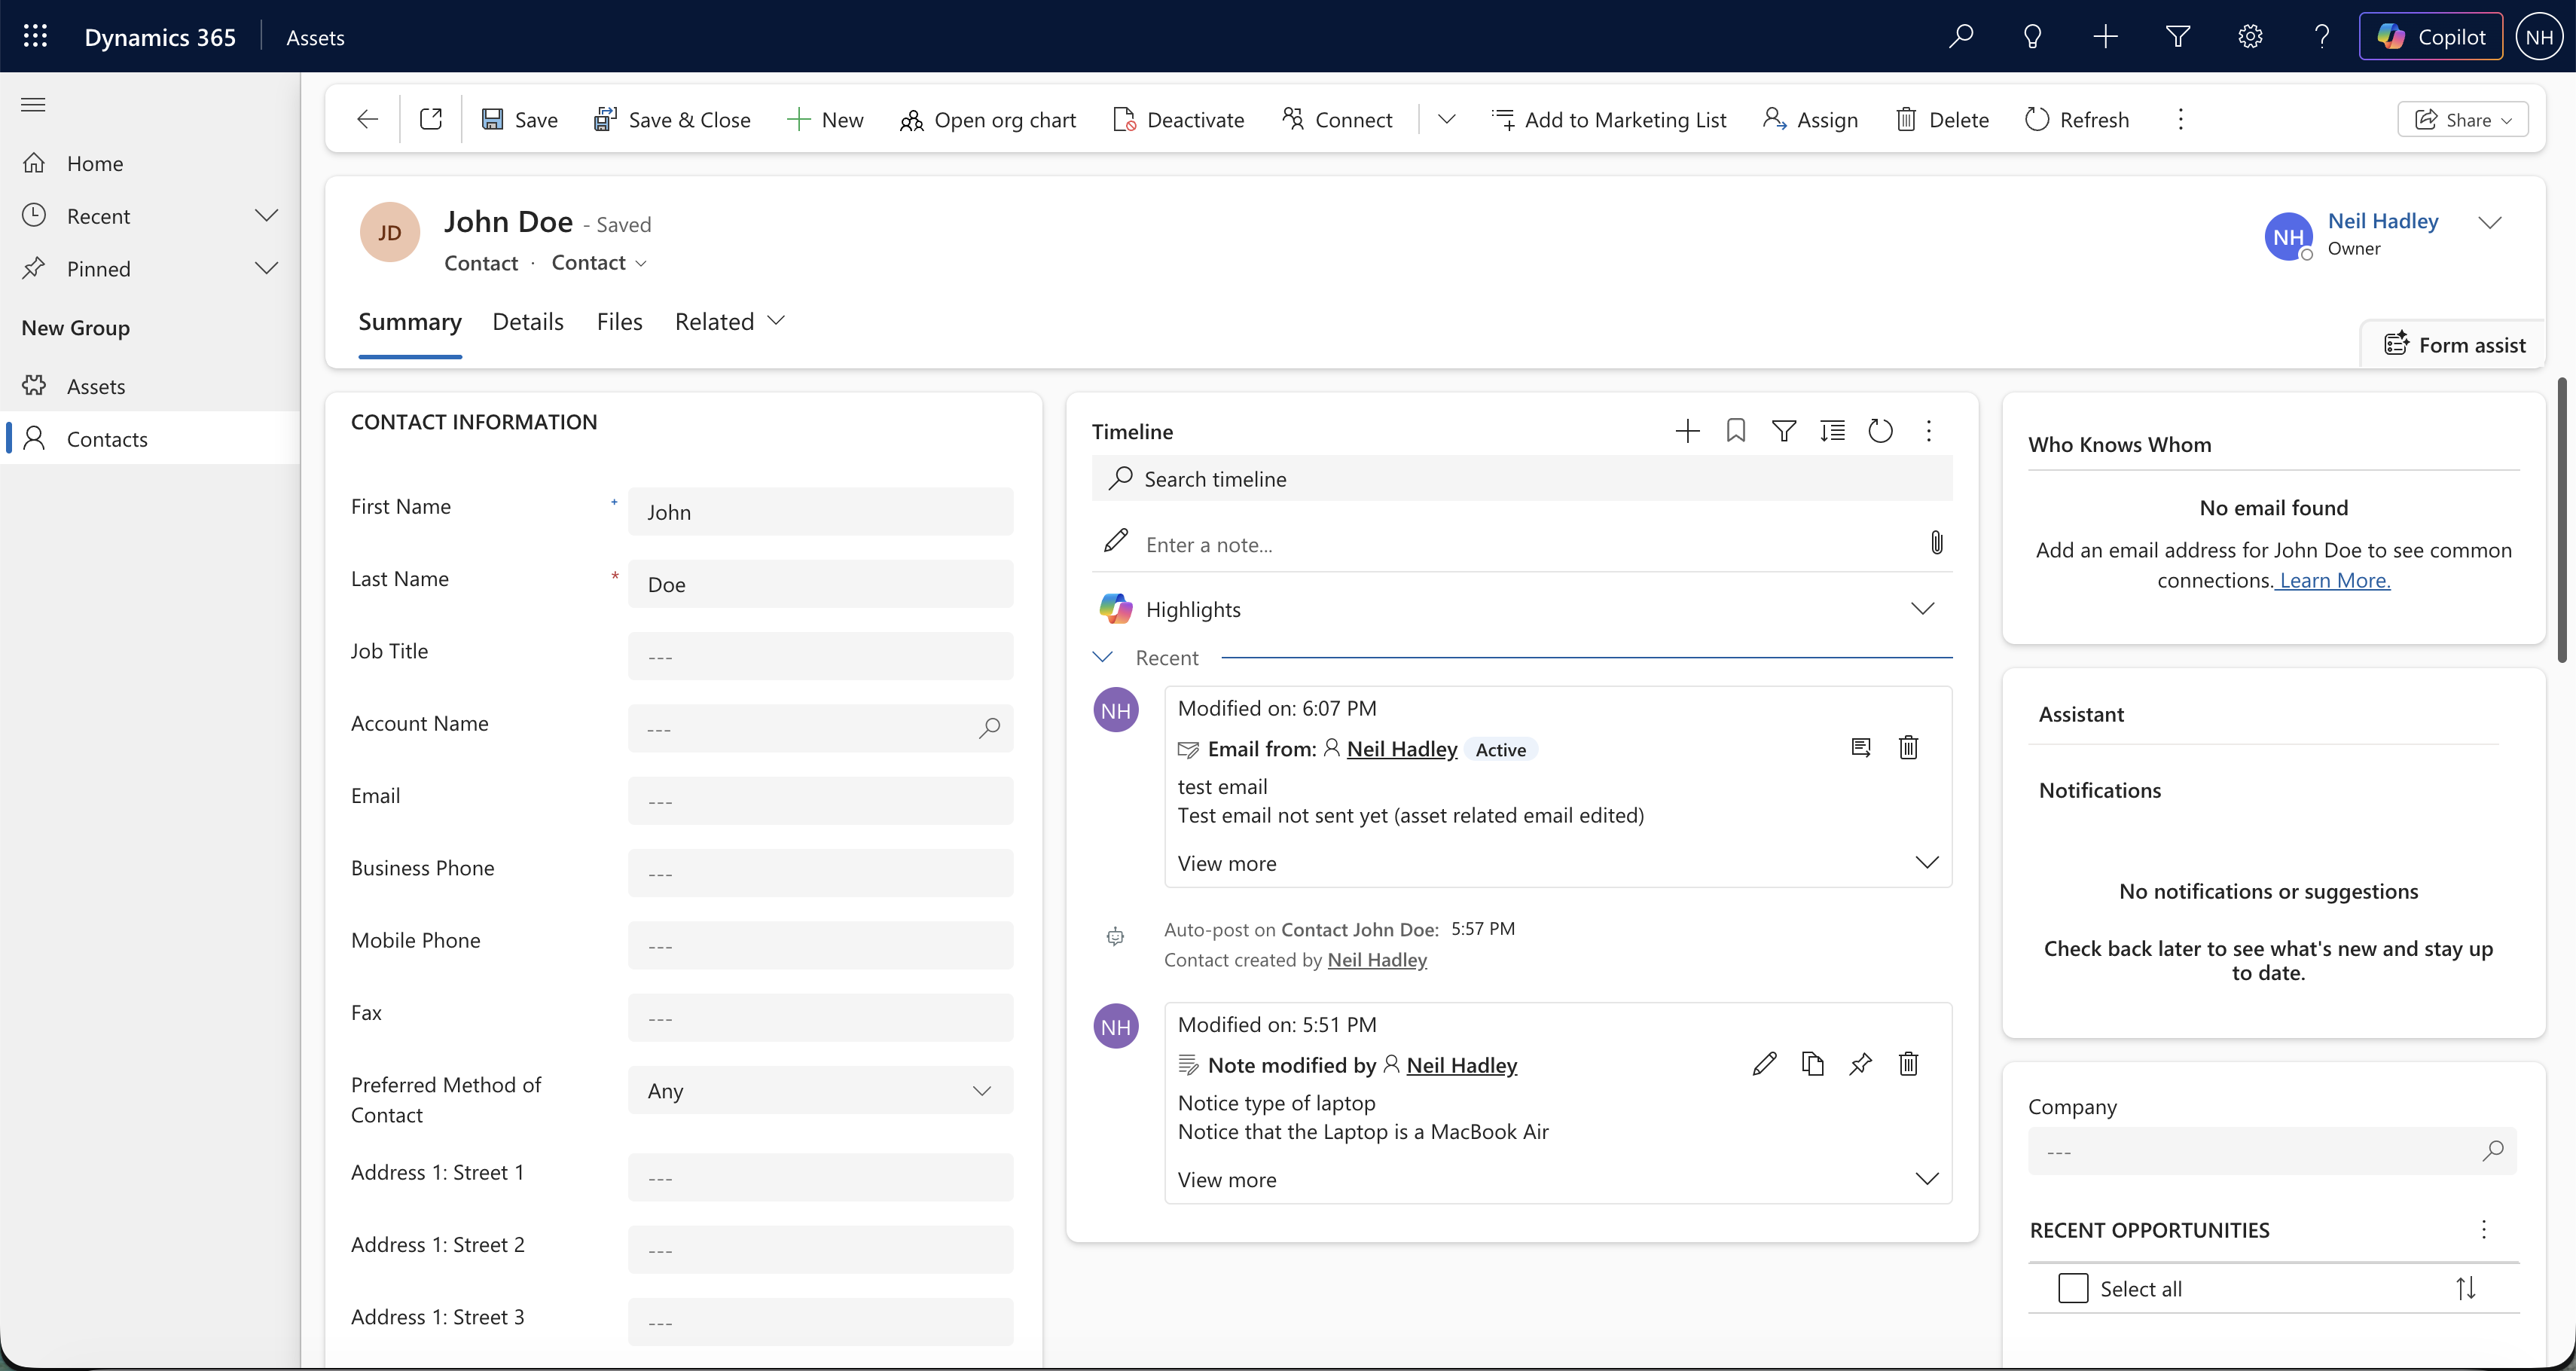Open Preferred Method of Contact dropdown
2576x1371 pixels.
point(821,1090)
